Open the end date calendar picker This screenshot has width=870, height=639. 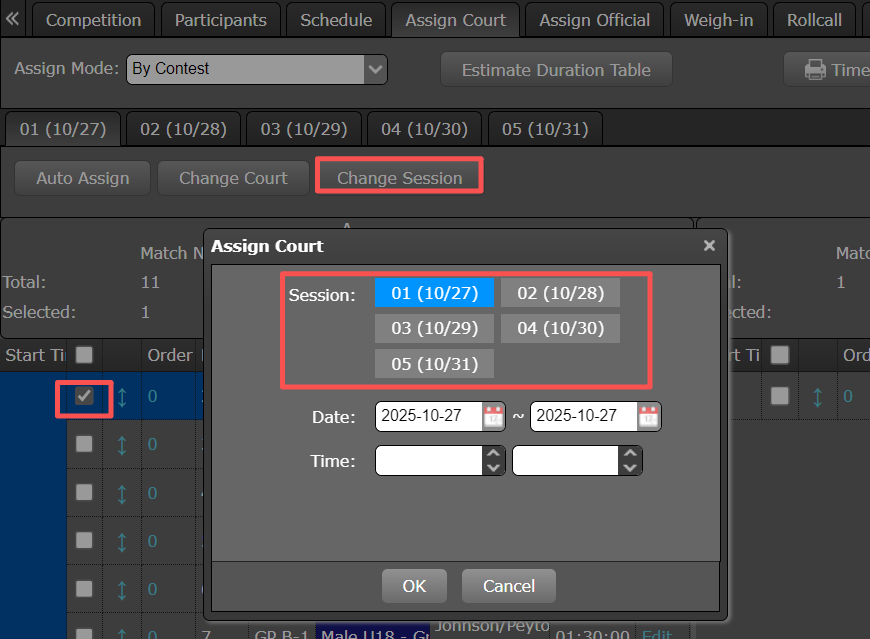pos(649,416)
